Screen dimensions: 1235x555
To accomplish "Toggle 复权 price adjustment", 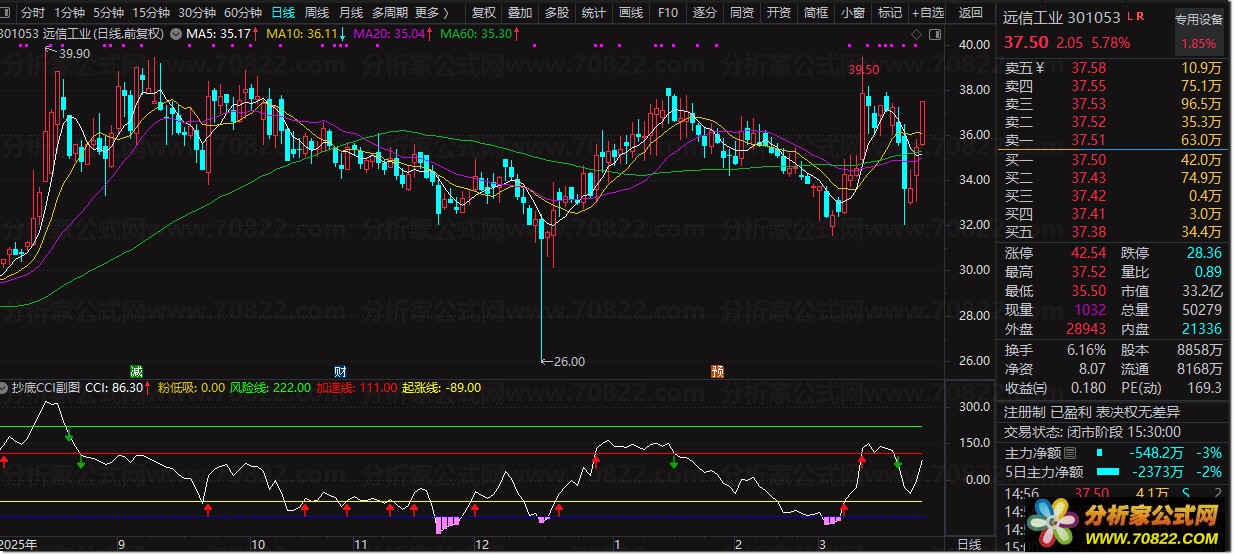I will click(x=484, y=13).
